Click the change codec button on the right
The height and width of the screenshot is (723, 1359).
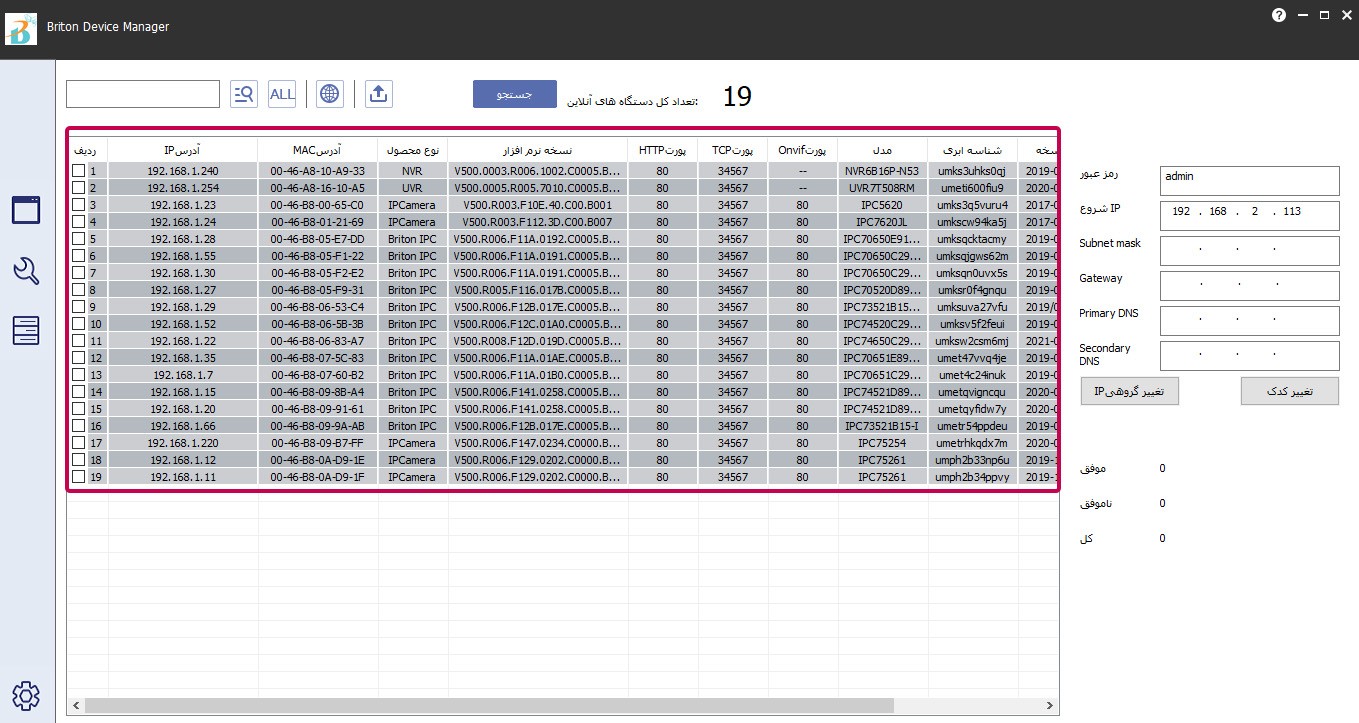(1289, 391)
